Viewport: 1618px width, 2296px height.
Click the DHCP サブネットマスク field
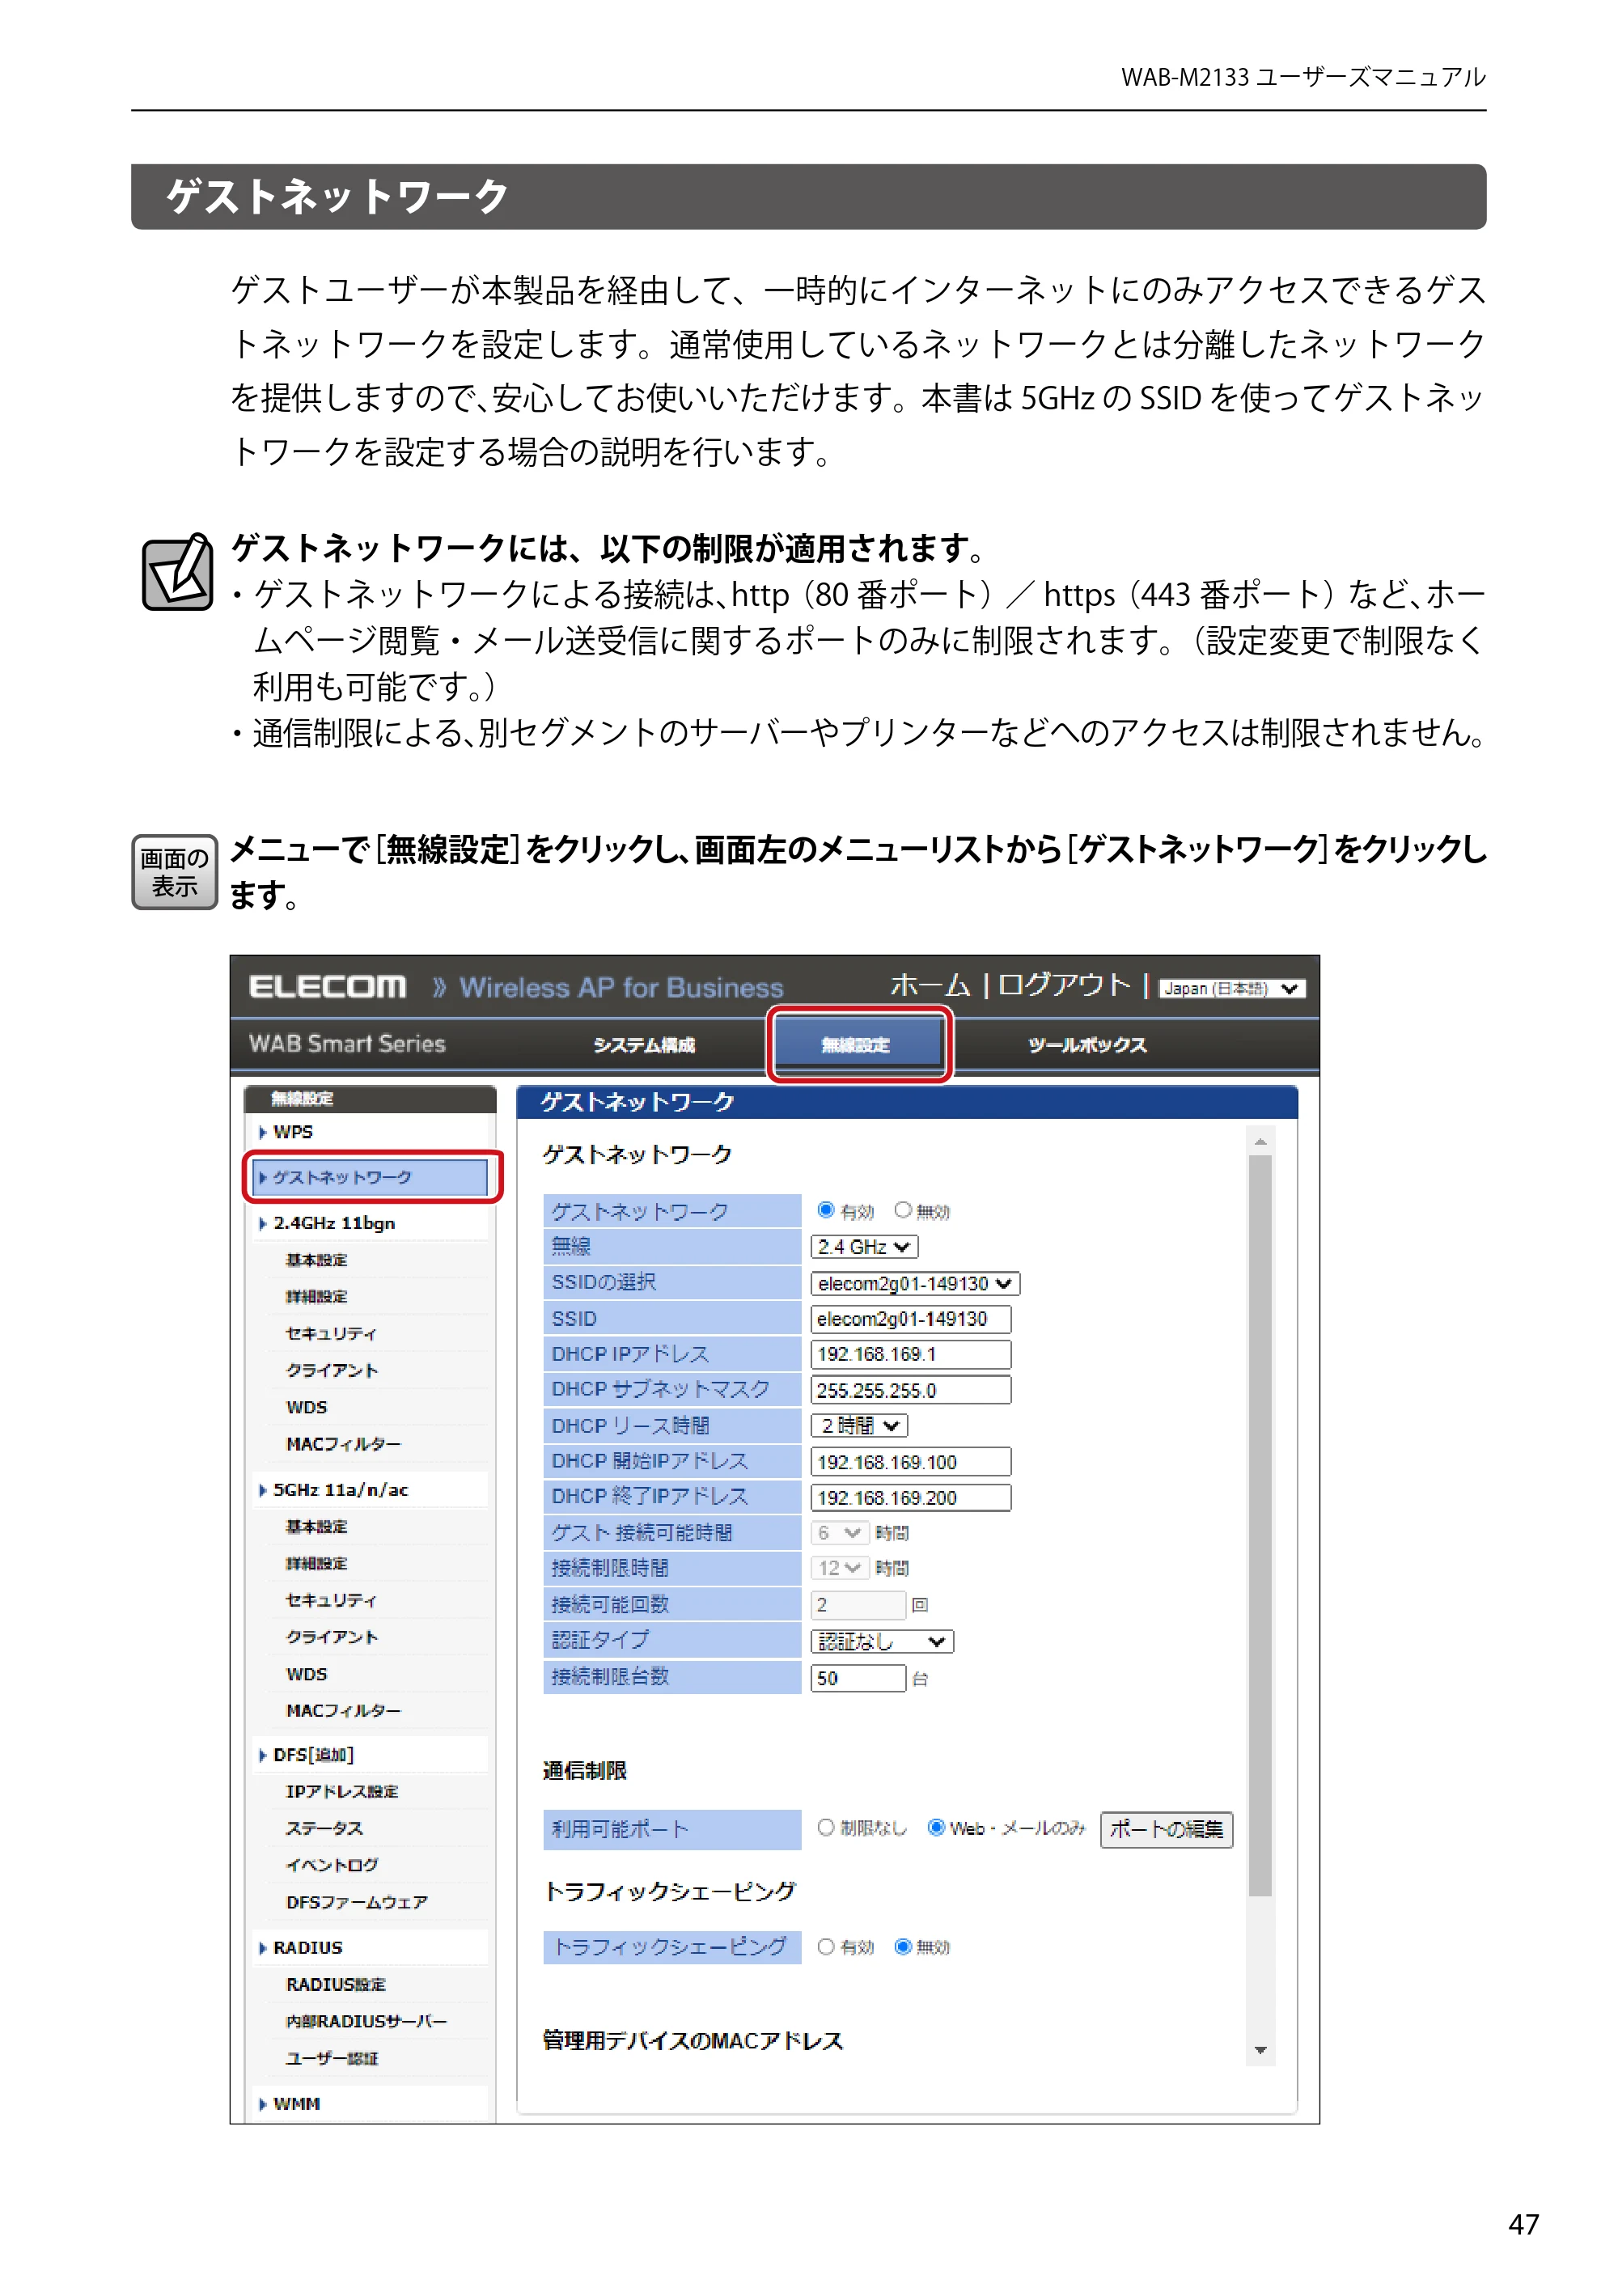pyautogui.click(x=910, y=1391)
